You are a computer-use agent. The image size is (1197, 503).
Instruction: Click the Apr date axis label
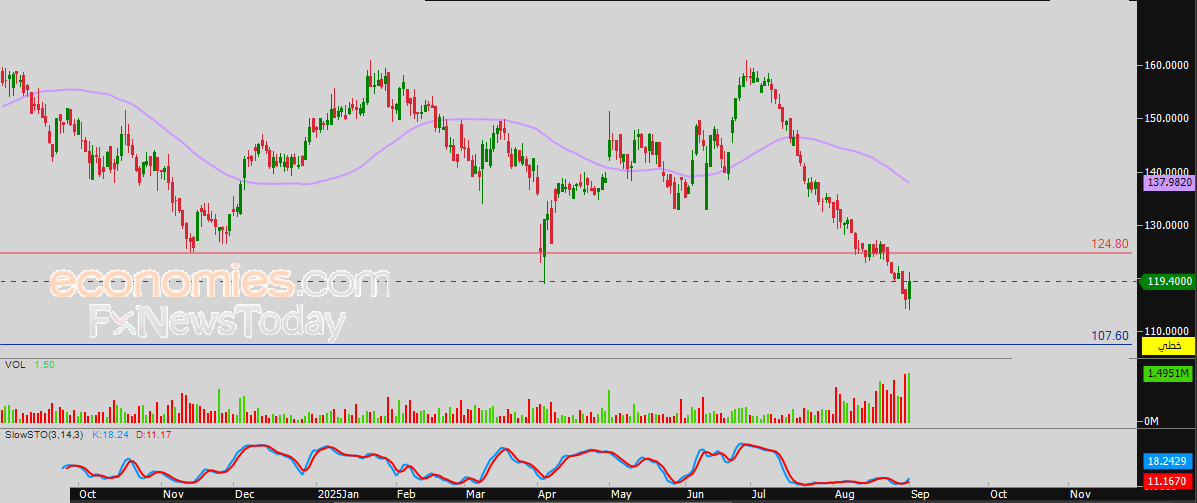[x=547, y=495]
